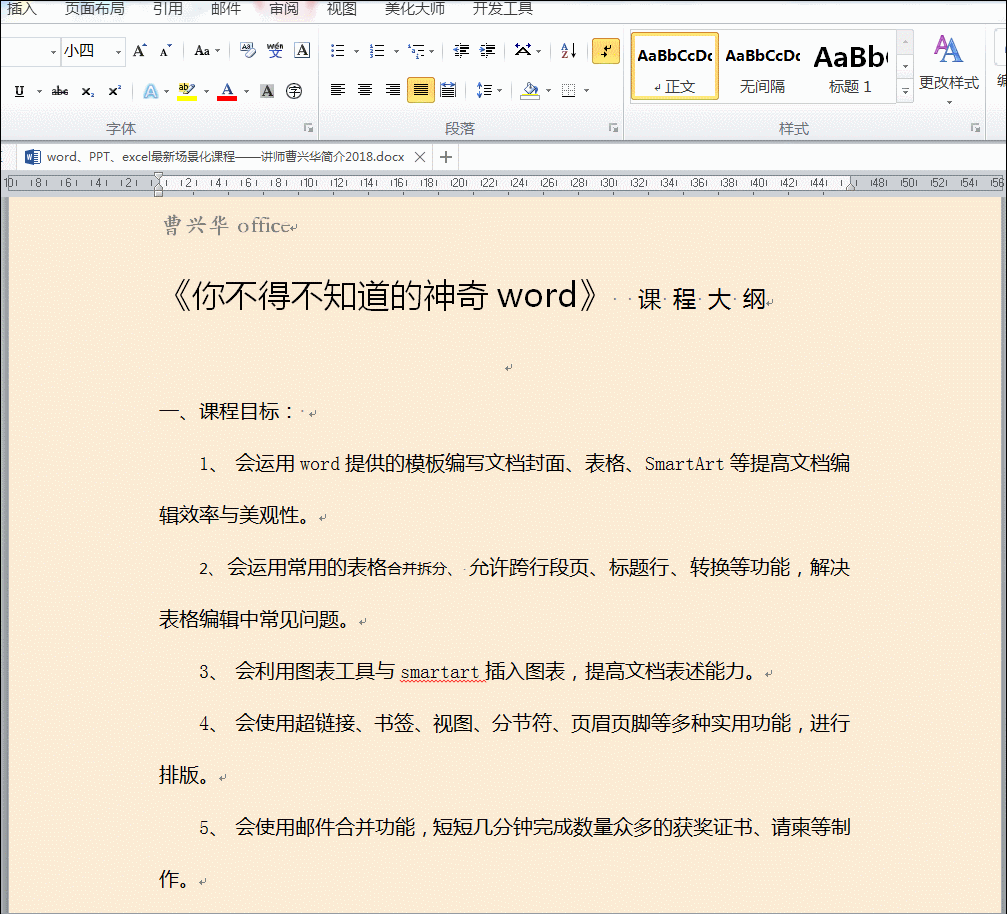Open the 邮件 ribbon tab

[x=225, y=8]
